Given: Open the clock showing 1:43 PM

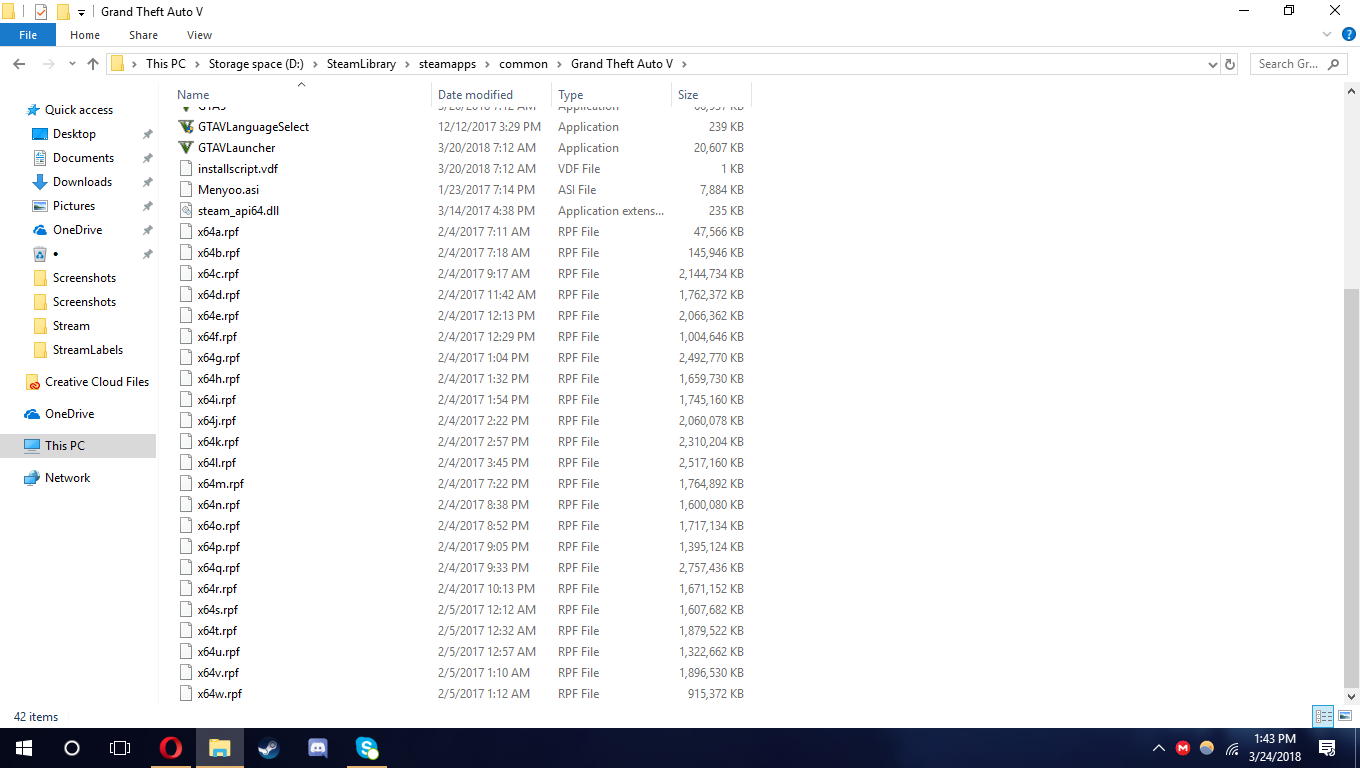Looking at the screenshot, I should point(1274,748).
